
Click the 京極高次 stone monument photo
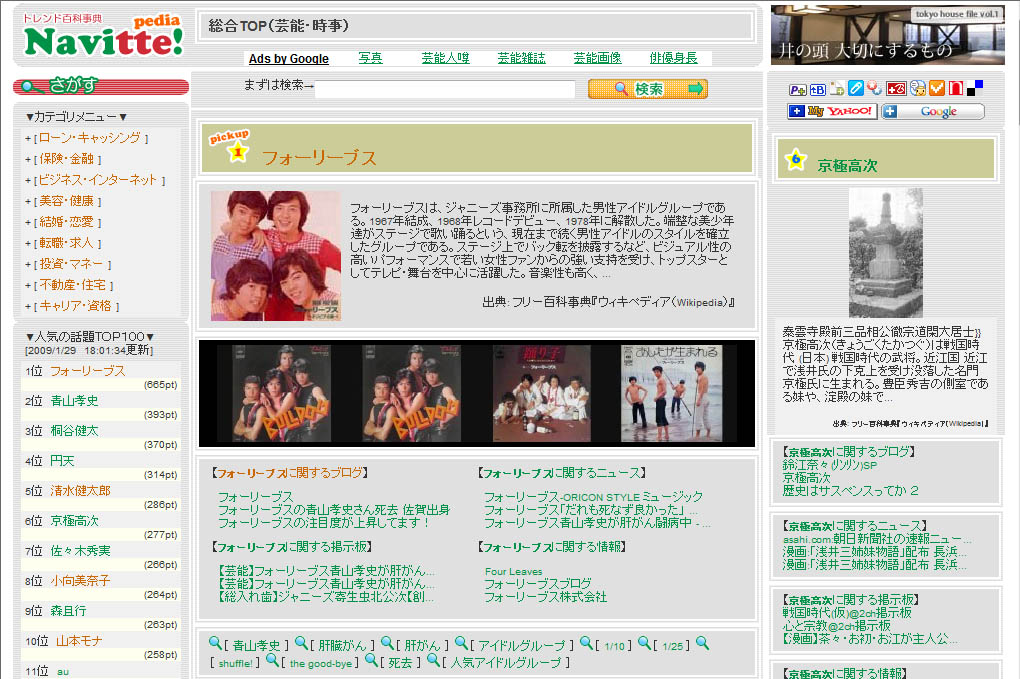pos(885,252)
